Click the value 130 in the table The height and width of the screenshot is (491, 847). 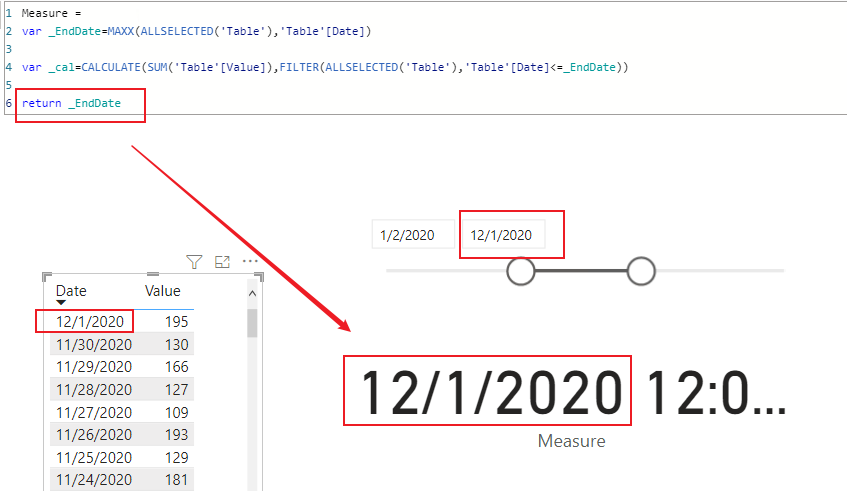pyautogui.click(x=177, y=344)
